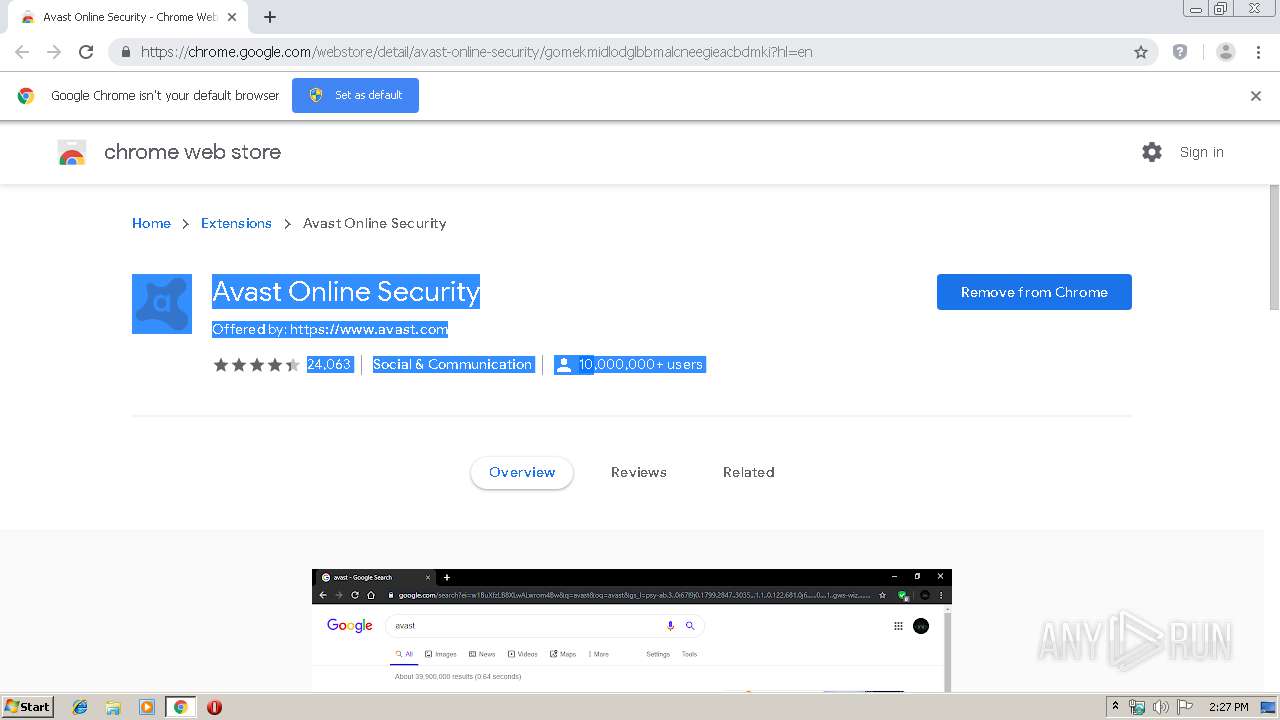The image size is (1280, 720).
Task: Go to Home breadcrumb link
Action: tap(151, 223)
